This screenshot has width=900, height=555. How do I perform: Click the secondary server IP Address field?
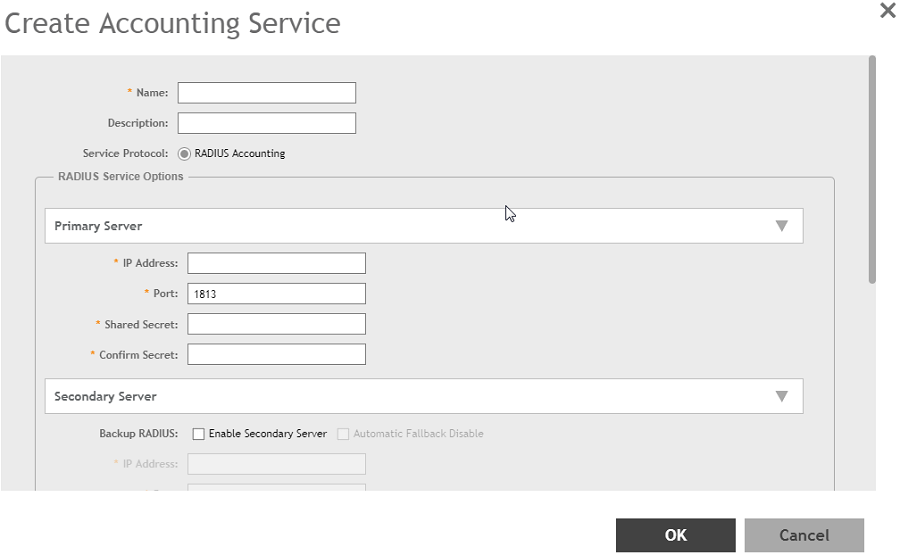pyautogui.click(x=276, y=464)
